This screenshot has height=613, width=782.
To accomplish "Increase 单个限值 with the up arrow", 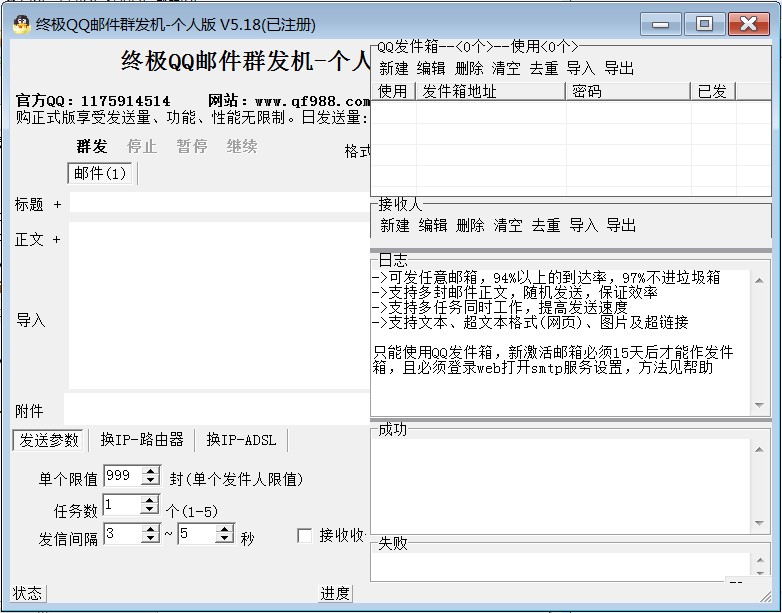I will (150, 470).
